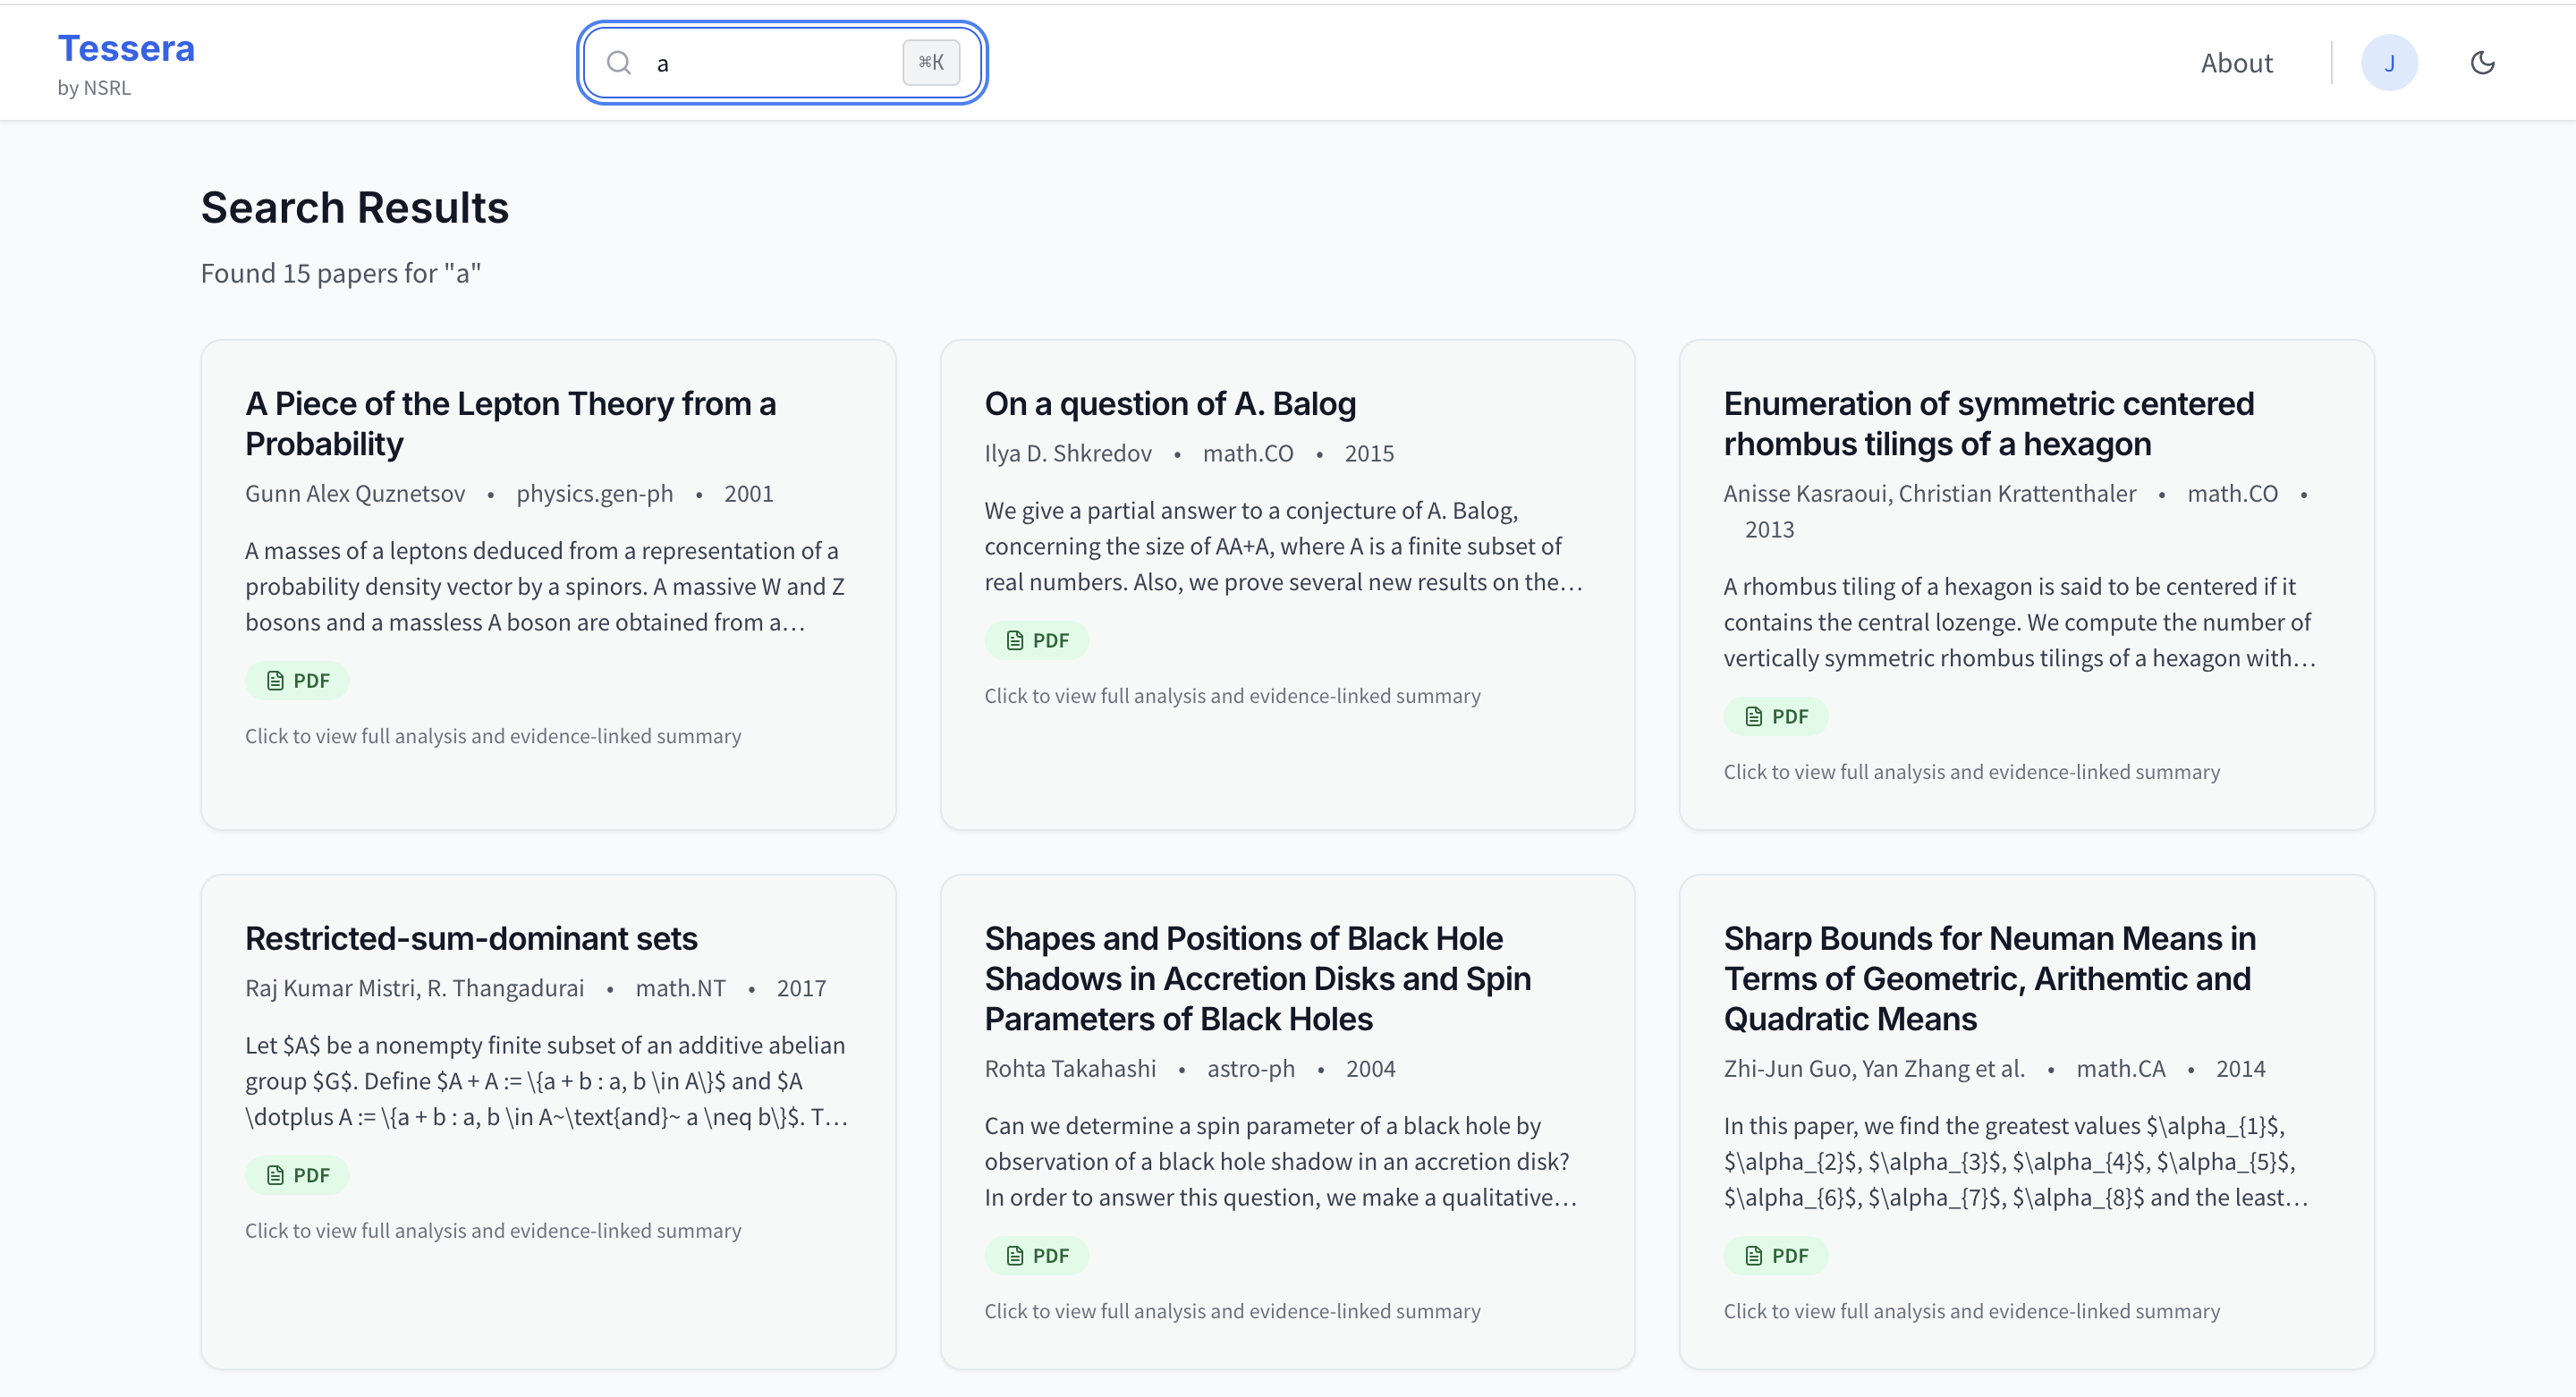Open paper Sharp Bounds for Neuman Means

click(x=1989, y=979)
